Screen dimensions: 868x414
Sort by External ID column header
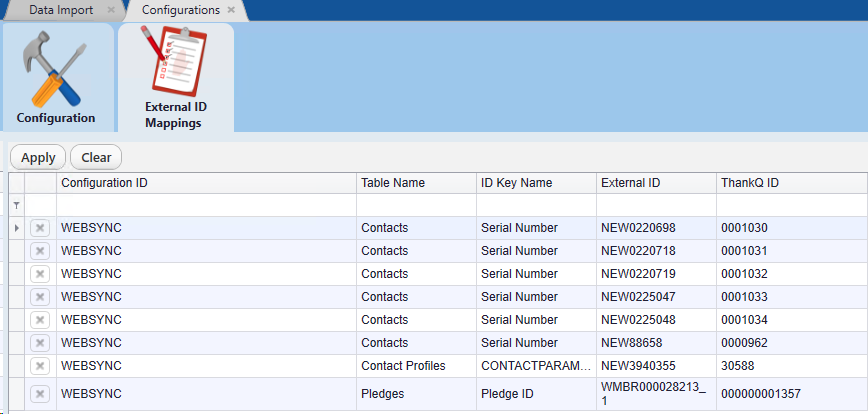click(657, 183)
